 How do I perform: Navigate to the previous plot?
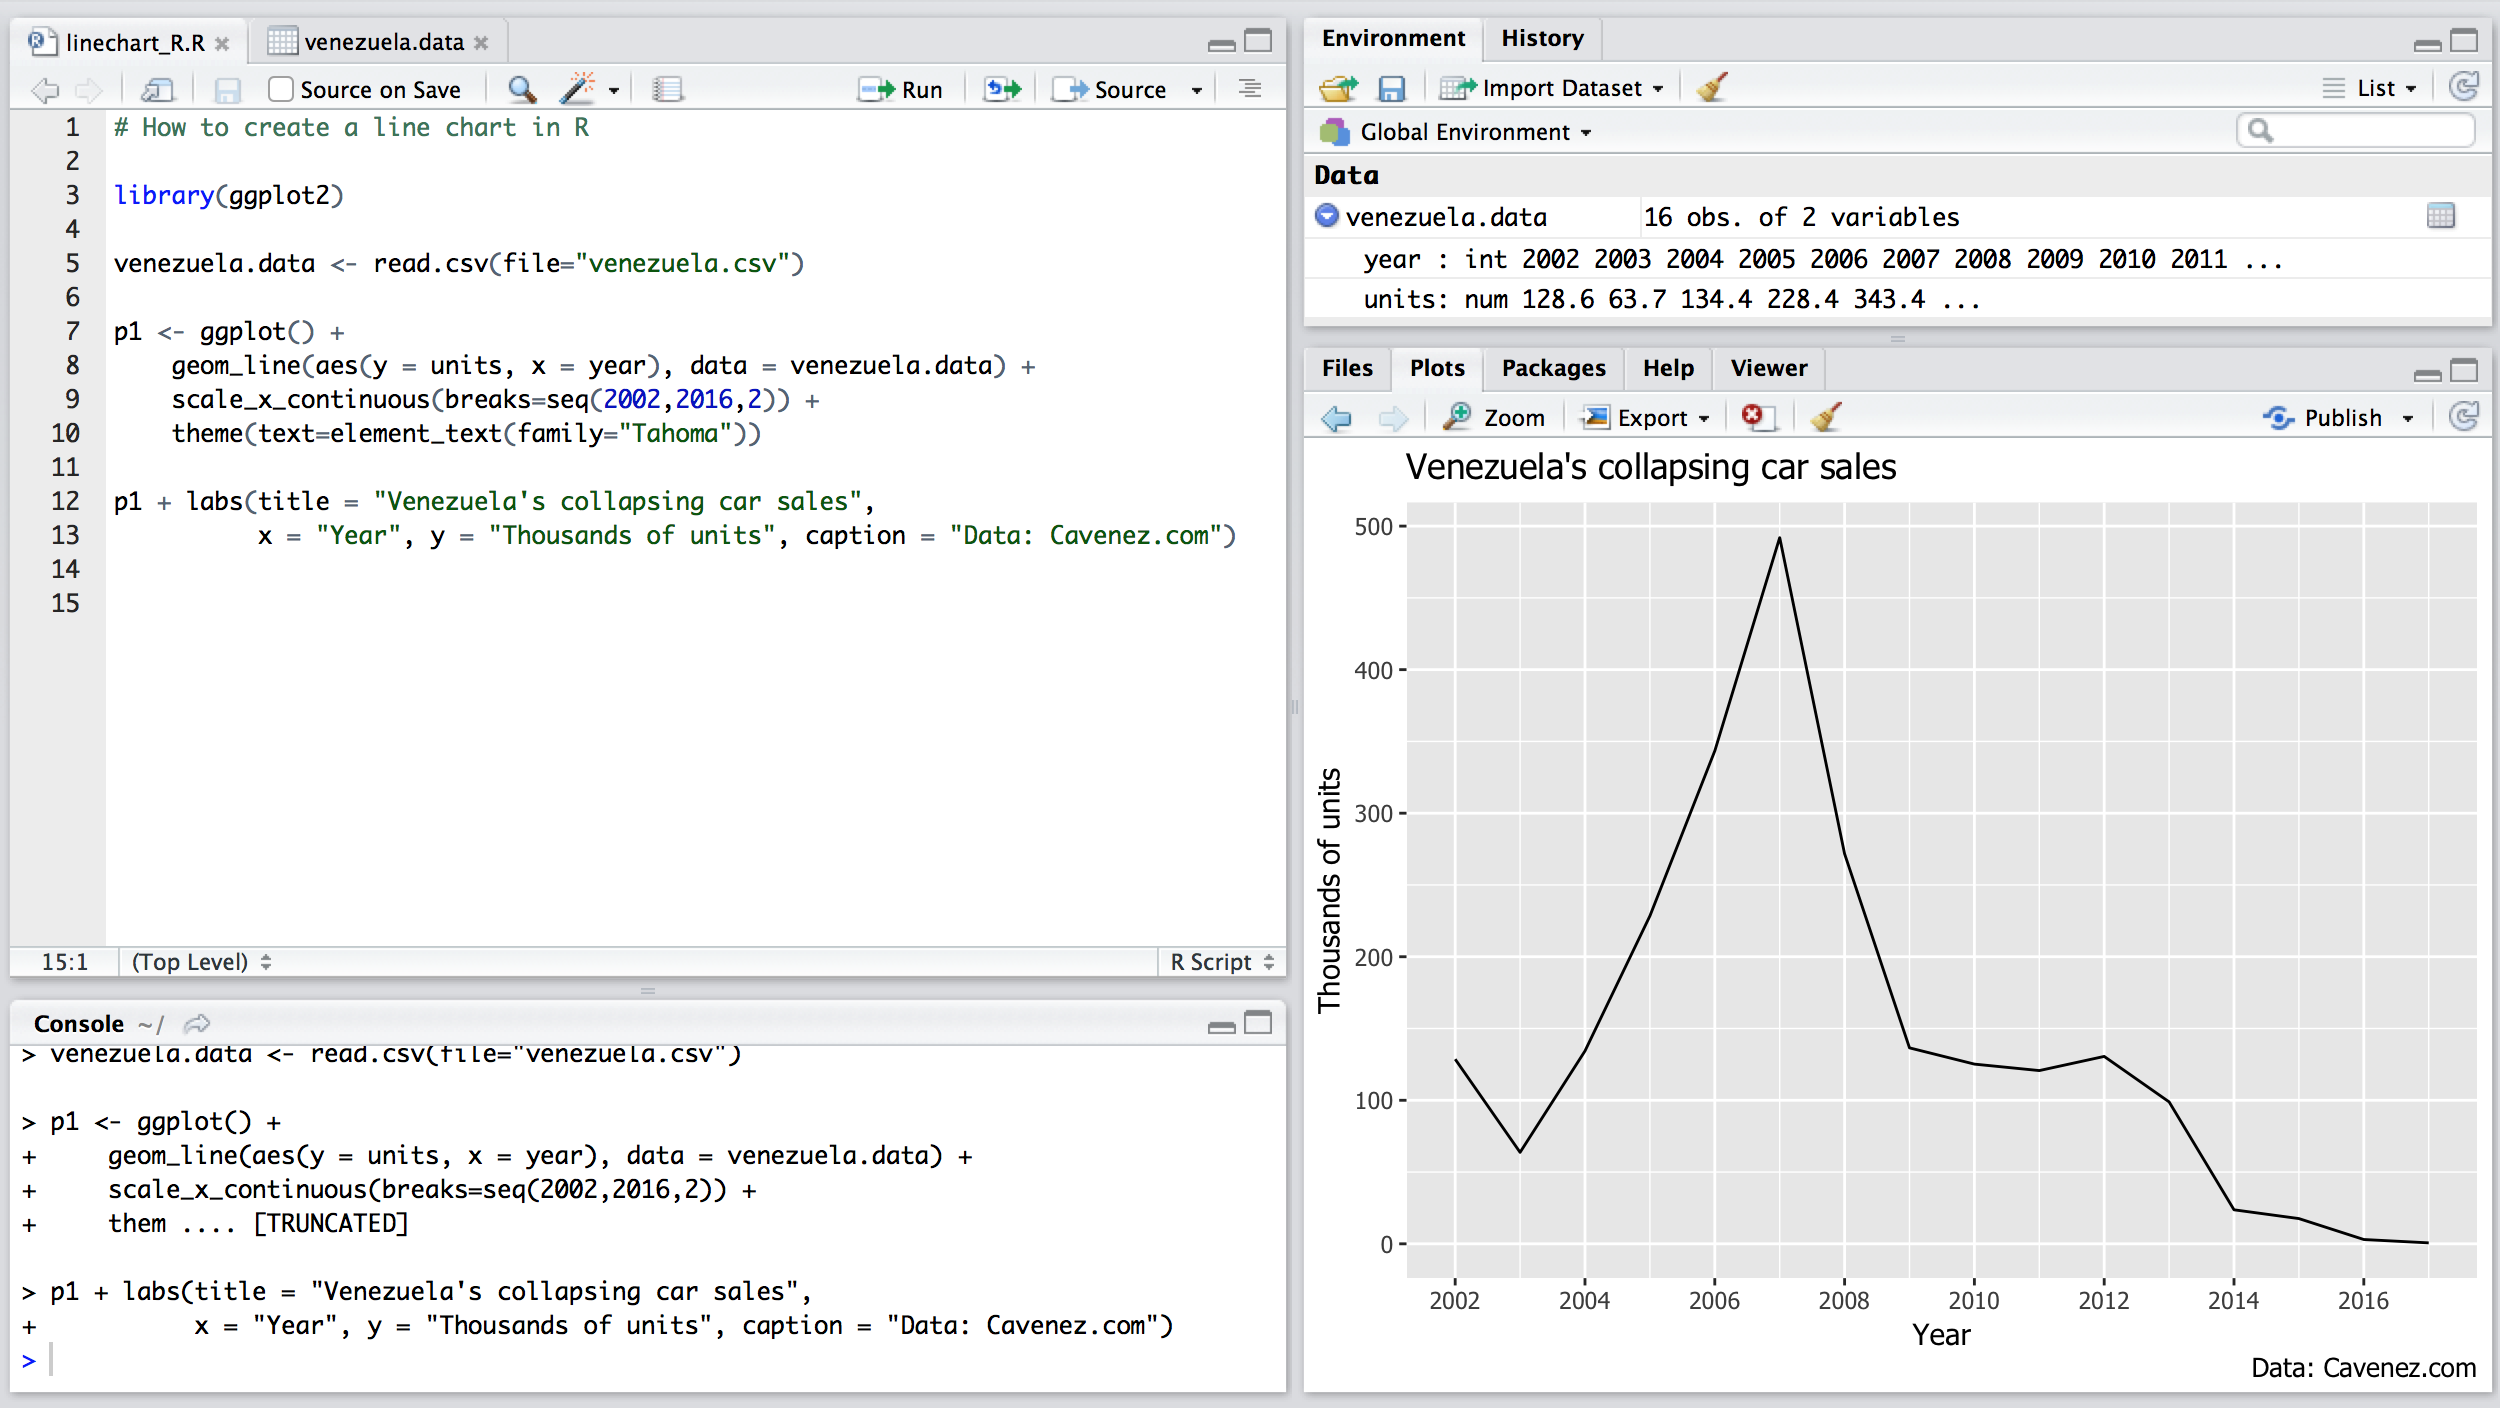click(x=1335, y=417)
